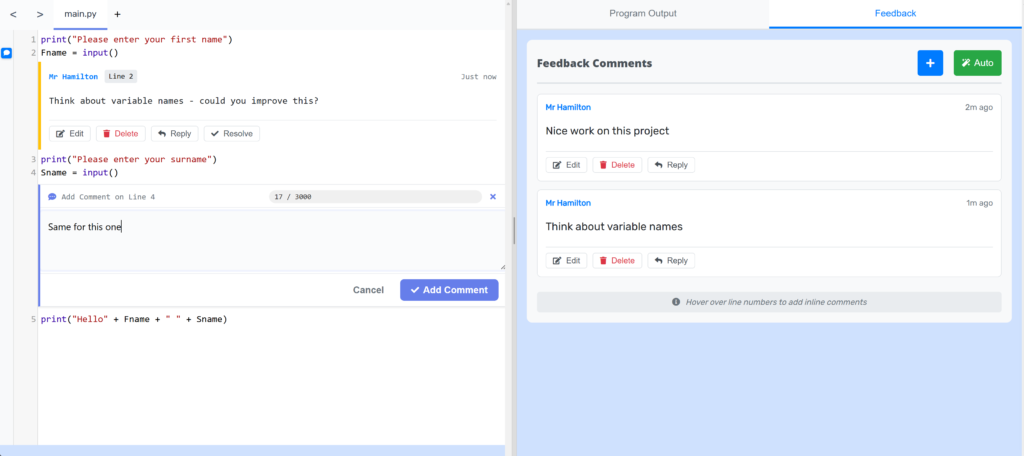This screenshot has width=1024, height=456.
Task: Resolve the inline comment on Line 2
Action: tap(231, 133)
